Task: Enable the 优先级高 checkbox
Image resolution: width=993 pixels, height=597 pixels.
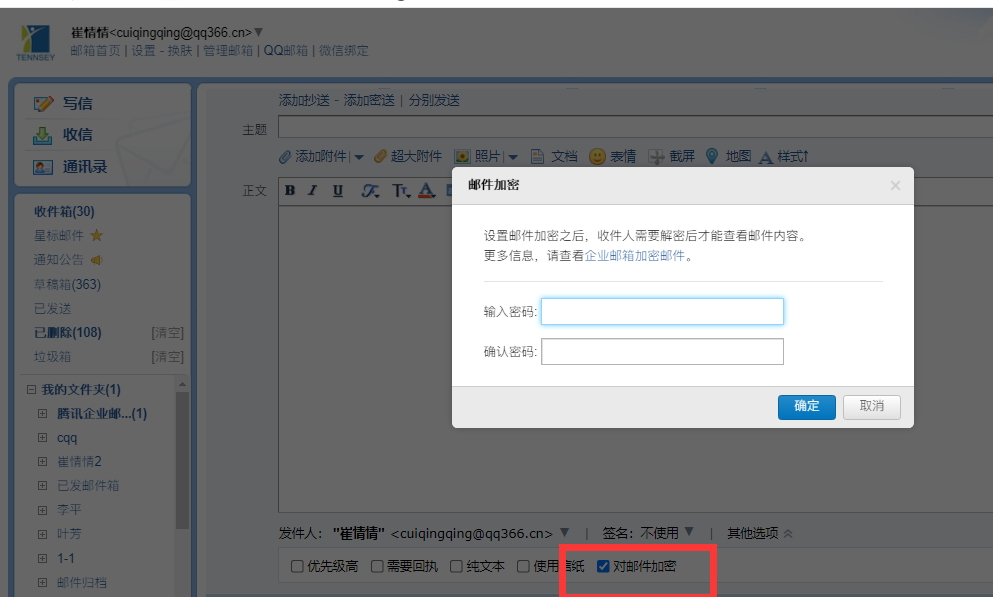Action: (x=297, y=566)
